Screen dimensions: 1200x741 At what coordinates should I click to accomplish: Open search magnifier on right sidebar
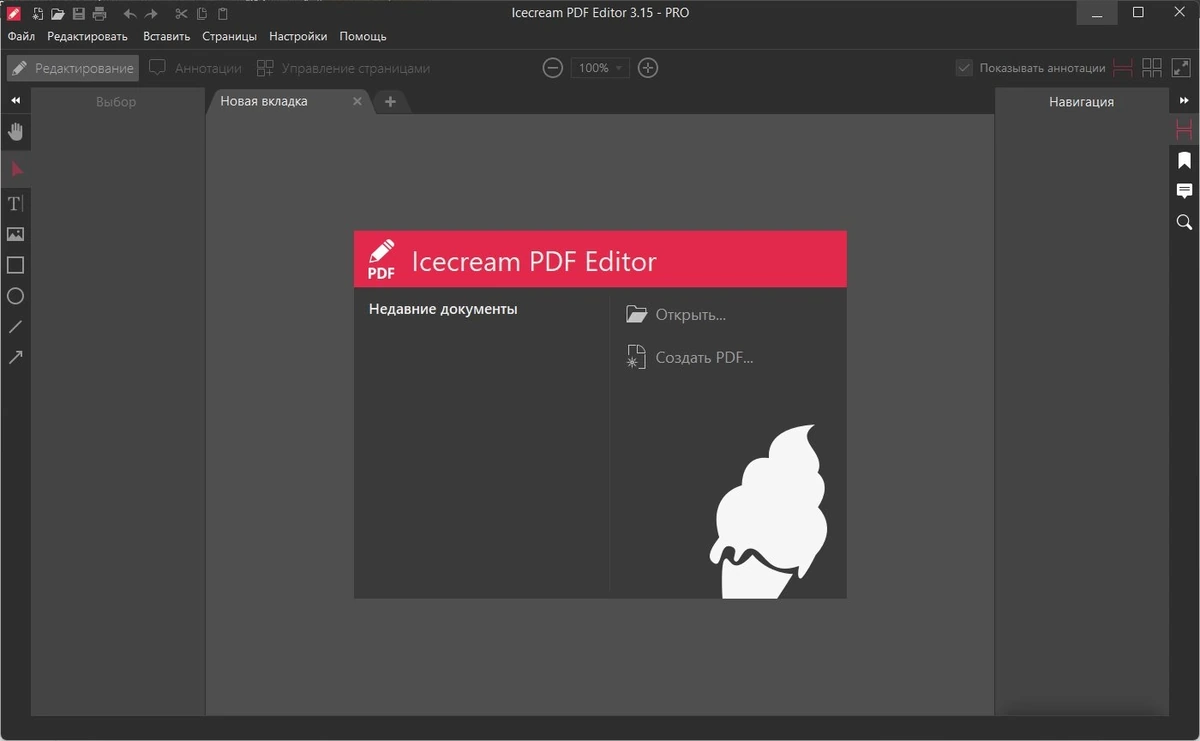[1184, 222]
